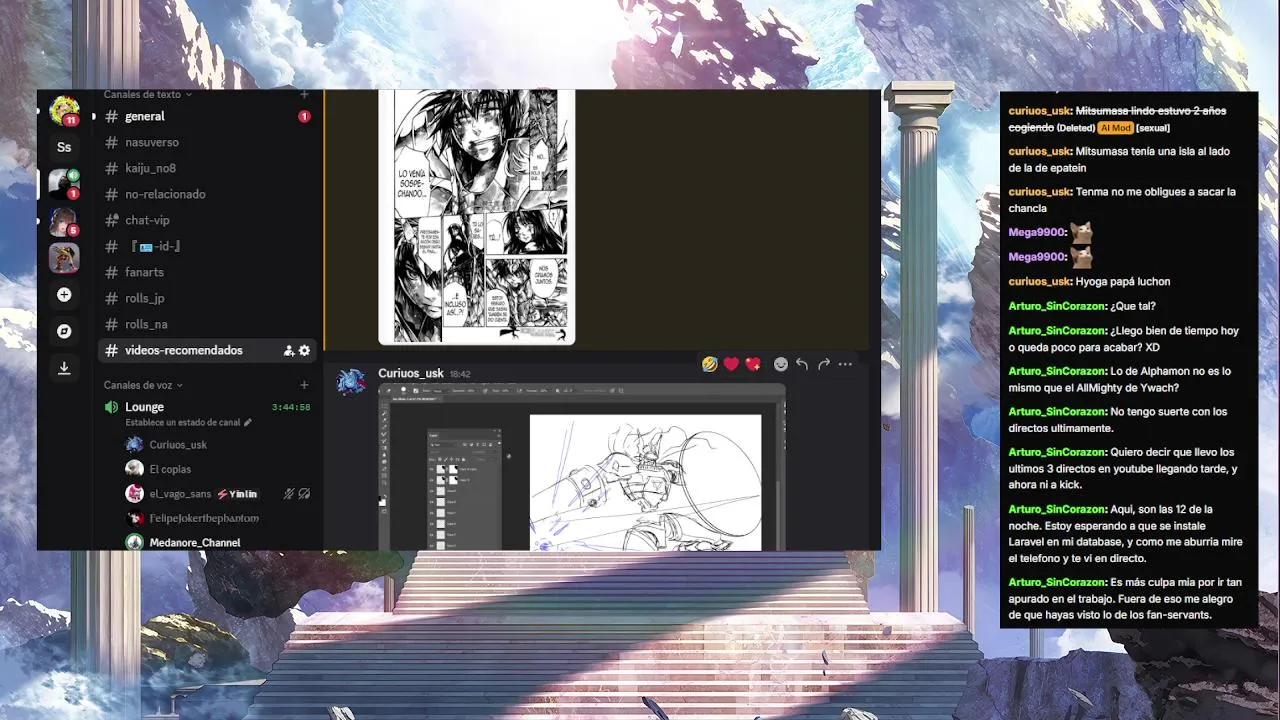Viewport: 1280px width, 720px height.
Task: Open the nasuverso channel
Action: pos(207,143)
